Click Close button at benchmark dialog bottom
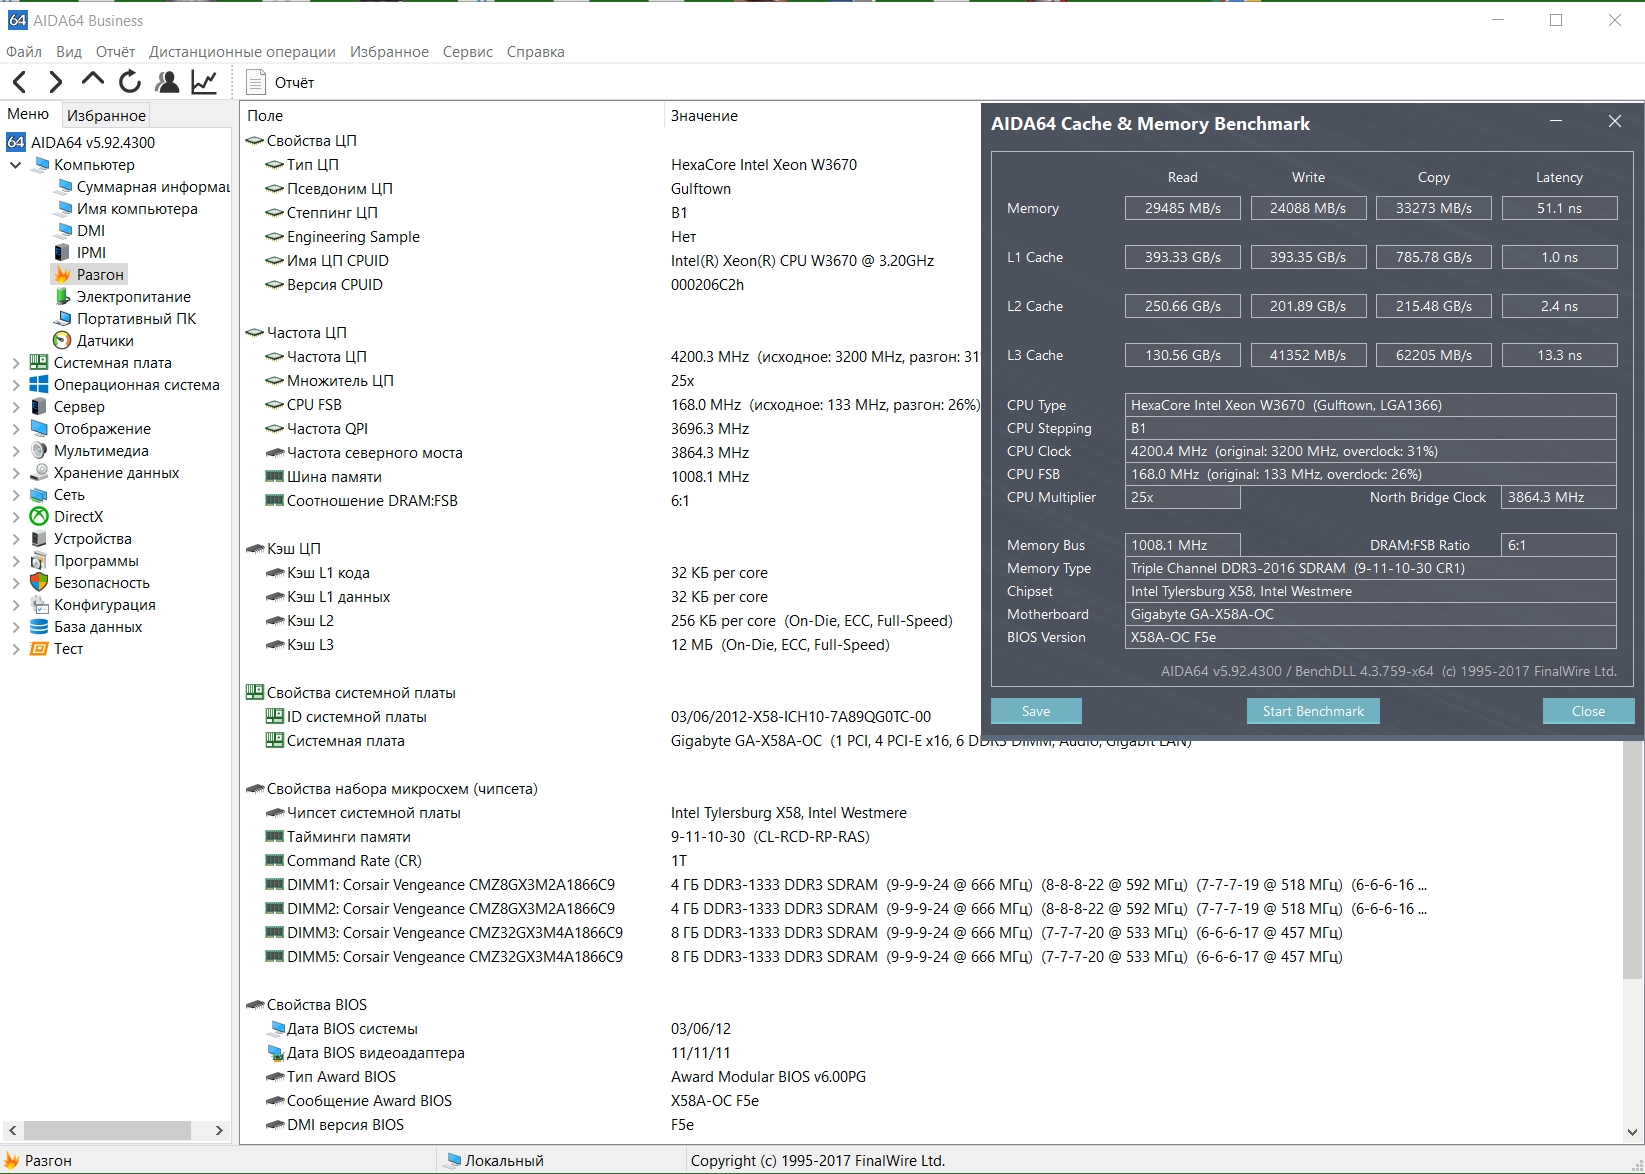 point(1588,711)
